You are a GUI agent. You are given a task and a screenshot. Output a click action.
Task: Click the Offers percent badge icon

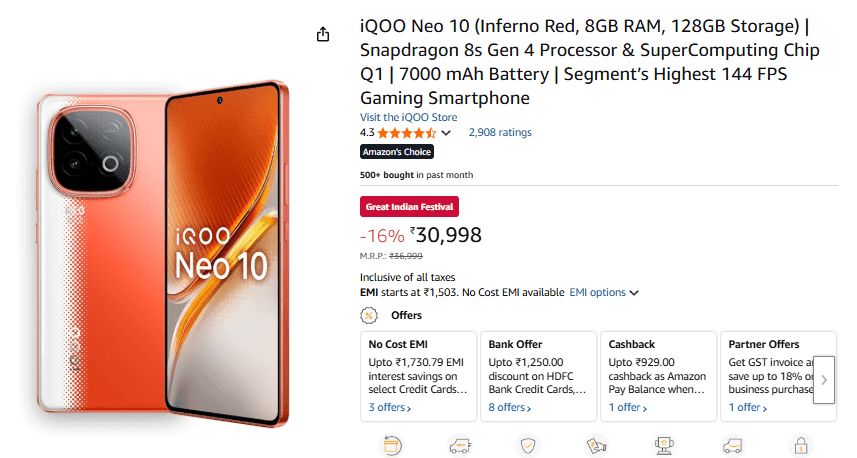click(369, 315)
